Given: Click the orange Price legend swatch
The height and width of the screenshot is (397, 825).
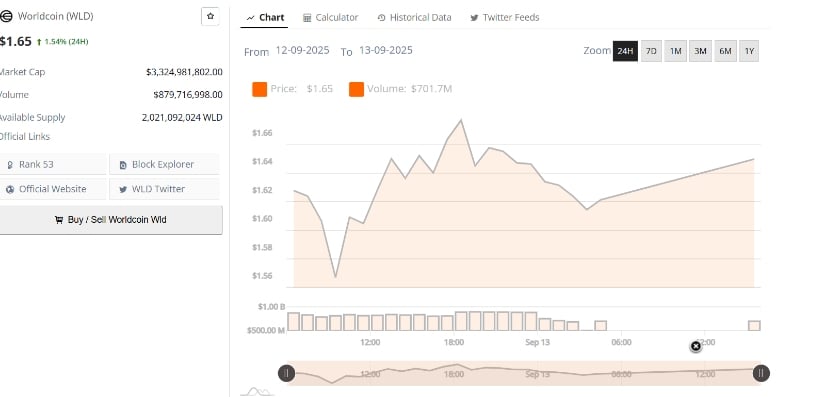Looking at the screenshot, I should coord(259,89).
